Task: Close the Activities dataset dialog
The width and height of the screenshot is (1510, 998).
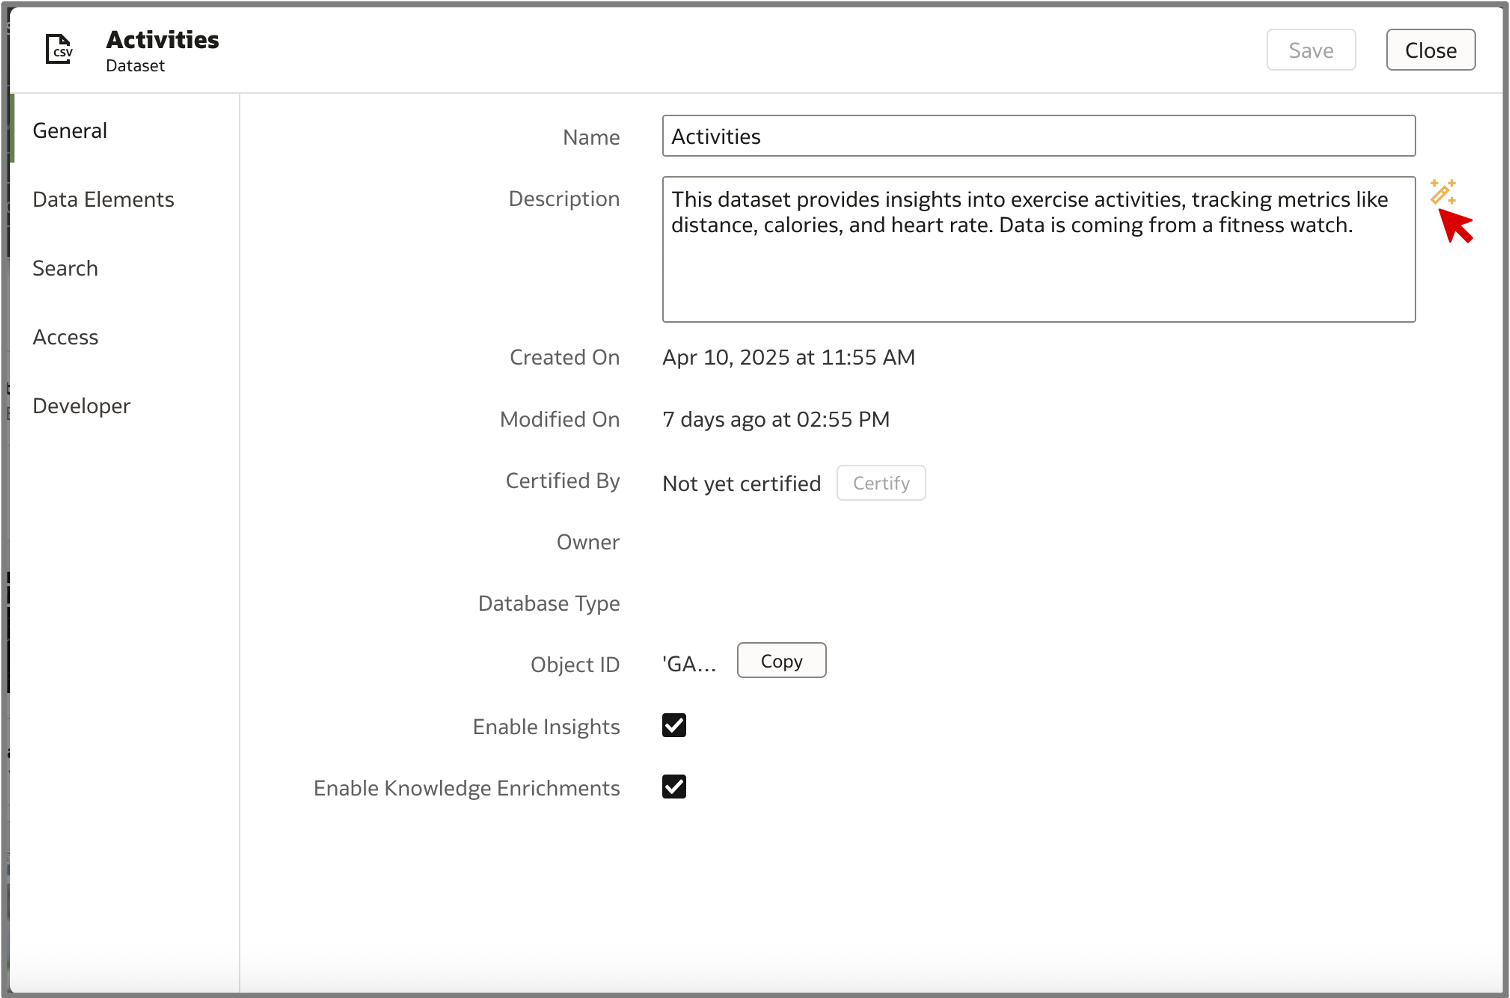Action: (1430, 49)
